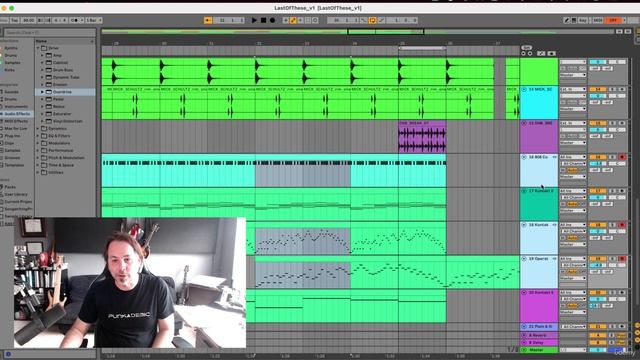Click the Tap tempo button
This screenshot has width=640, height=360.
click(15, 20)
